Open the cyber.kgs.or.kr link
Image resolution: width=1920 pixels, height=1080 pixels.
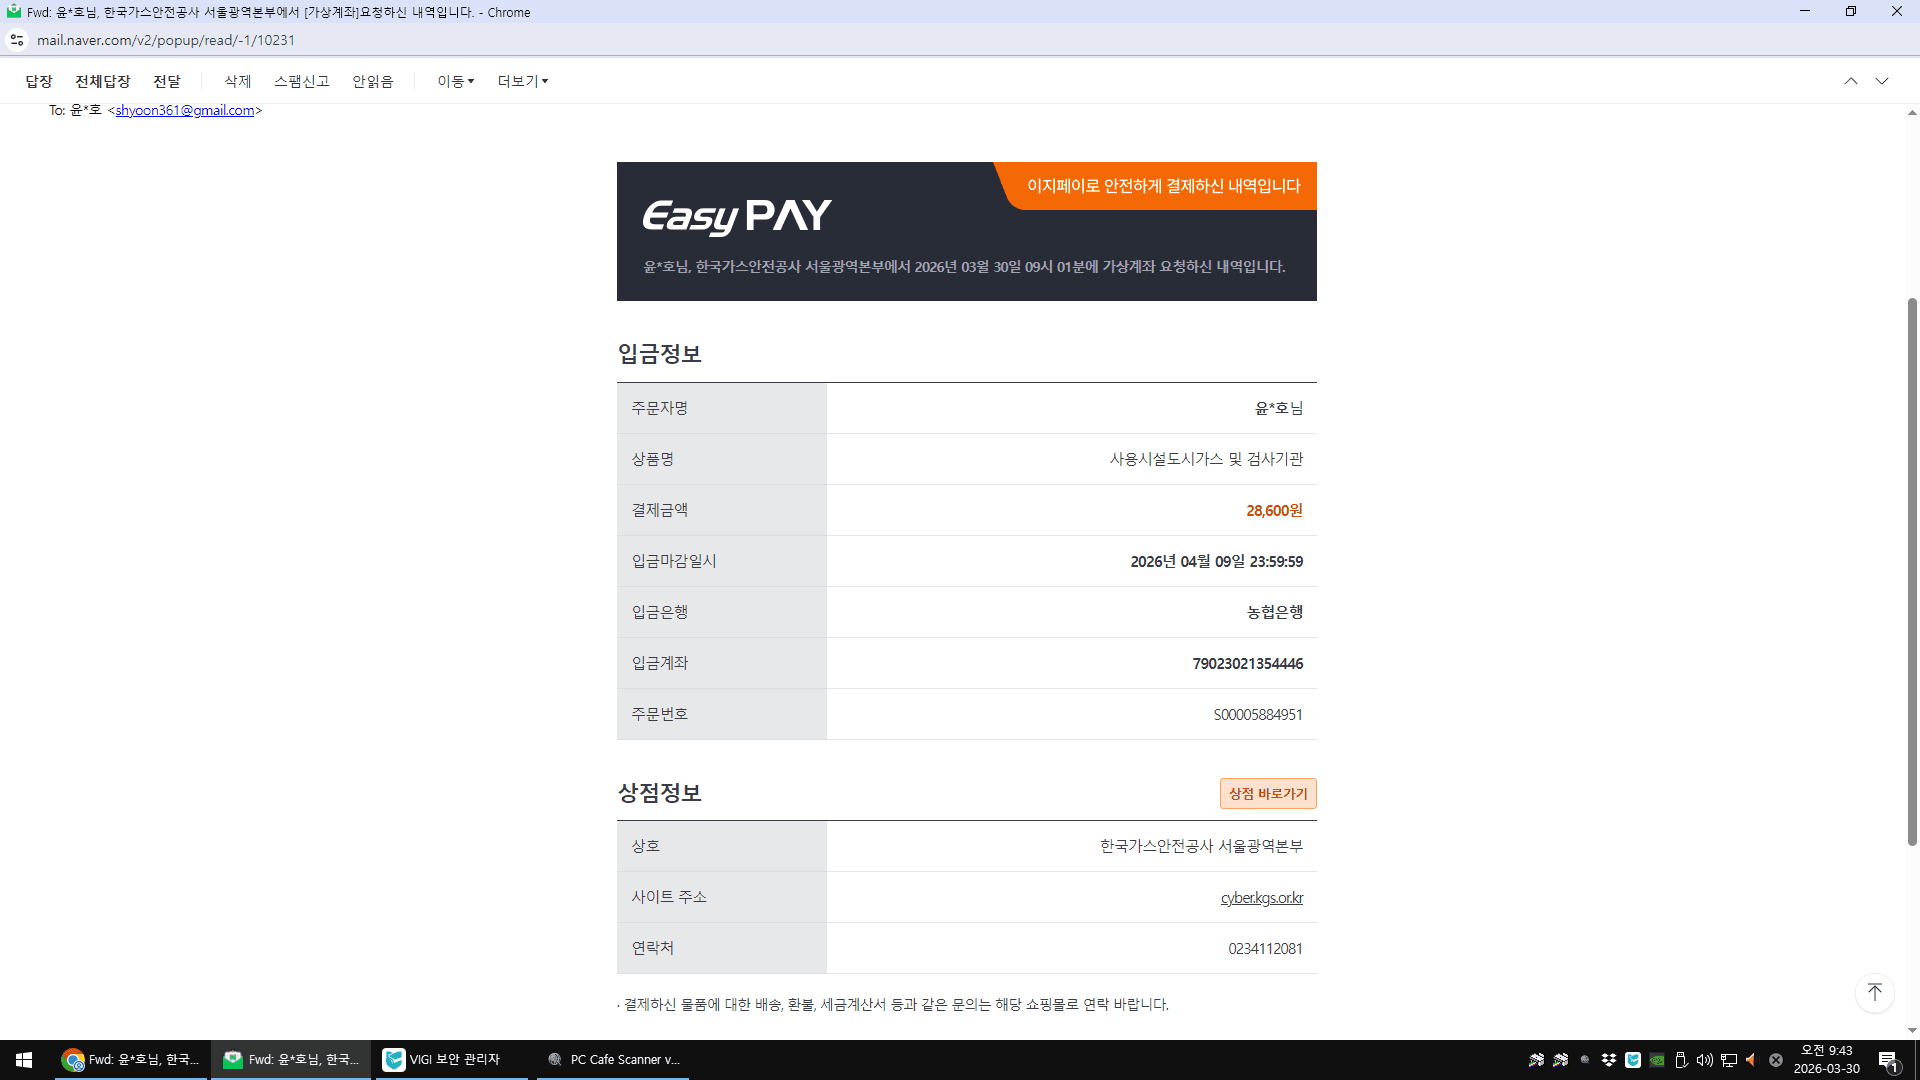1261,898
